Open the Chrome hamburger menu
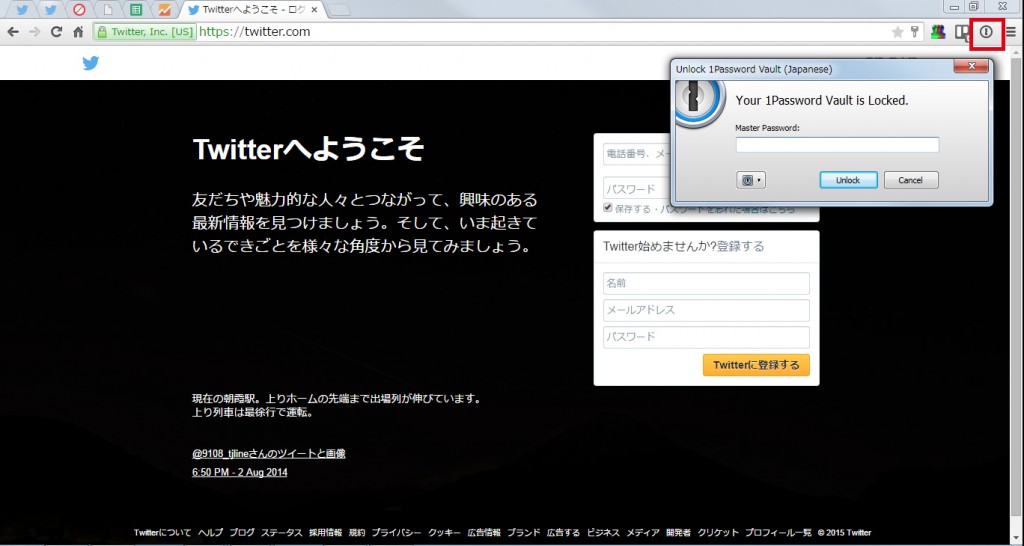Image resolution: width=1024 pixels, height=546 pixels. [1011, 31]
